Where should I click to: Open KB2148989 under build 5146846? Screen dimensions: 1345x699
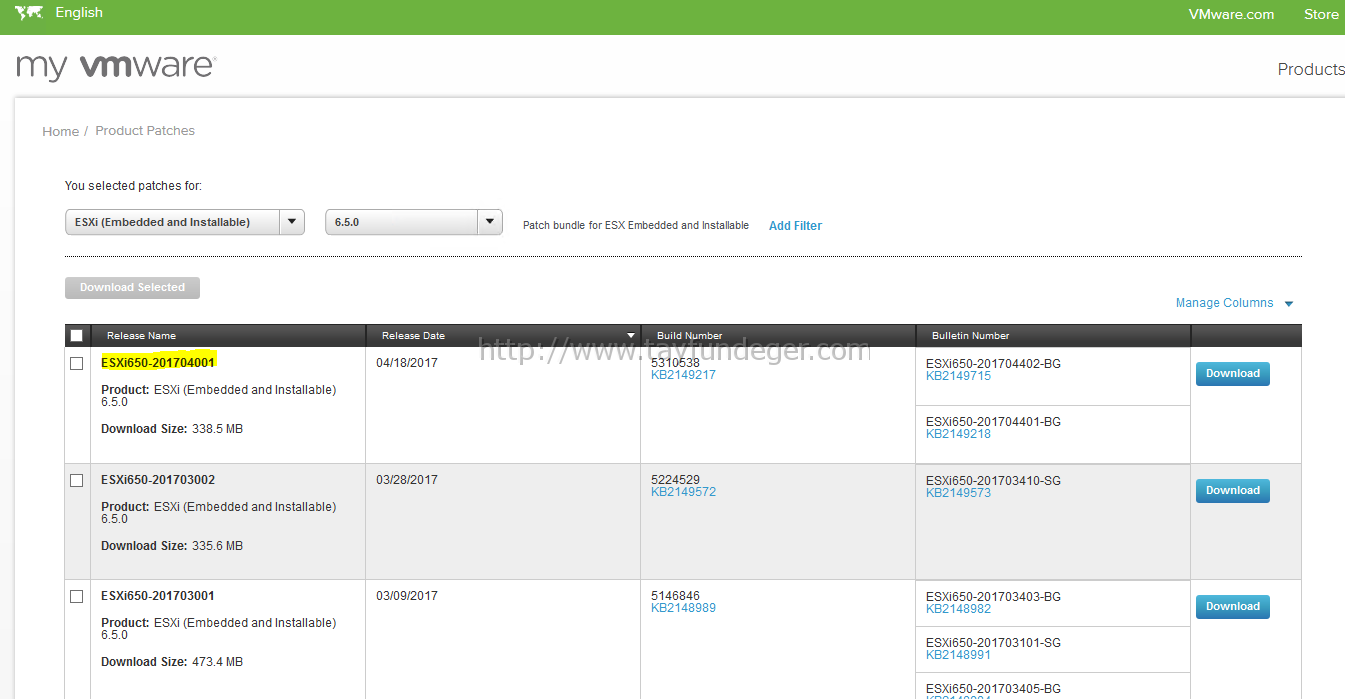683,608
